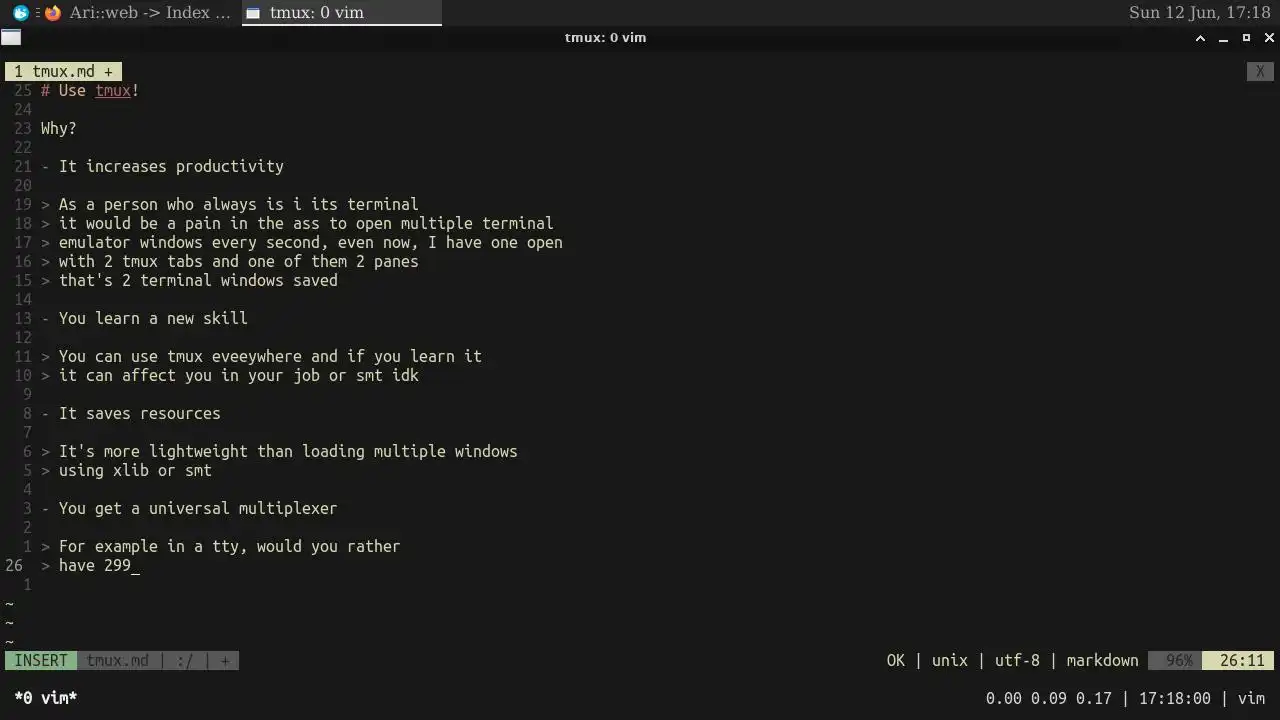Click line 'it would be a pain in the ass'
Viewport: 1280px width, 720px height.
305,224
